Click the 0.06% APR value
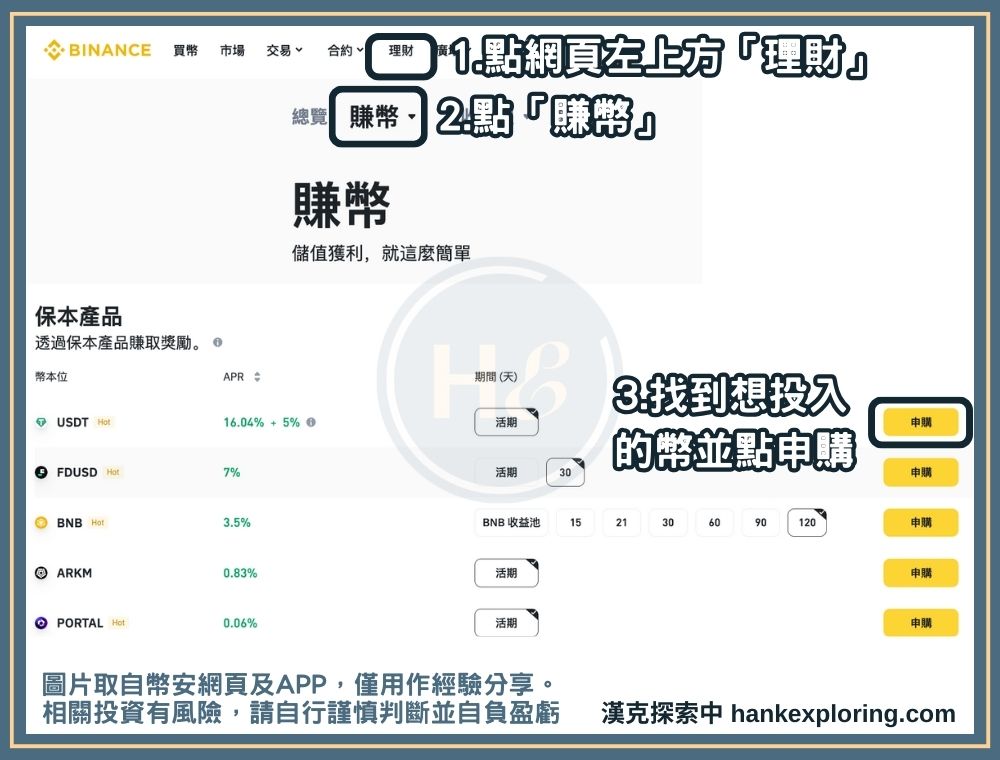The height and width of the screenshot is (760, 1000). click(x=240, y=623)
